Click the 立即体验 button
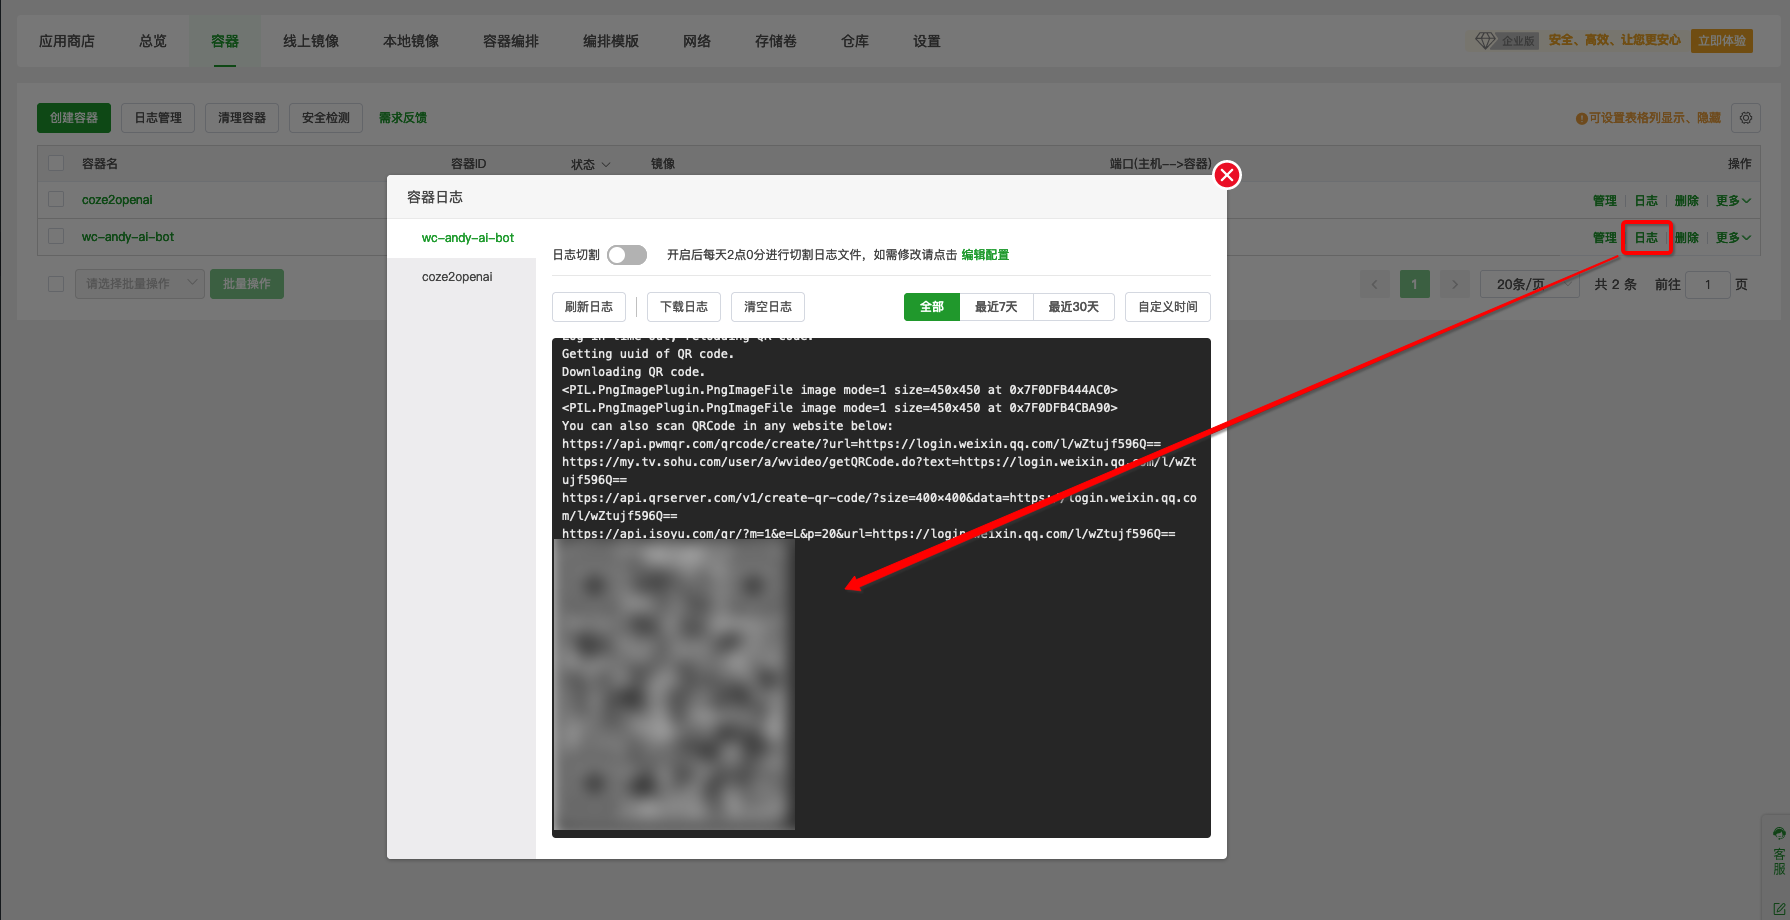Viewport: 1790px width, 920px height. pos(1722,41)
